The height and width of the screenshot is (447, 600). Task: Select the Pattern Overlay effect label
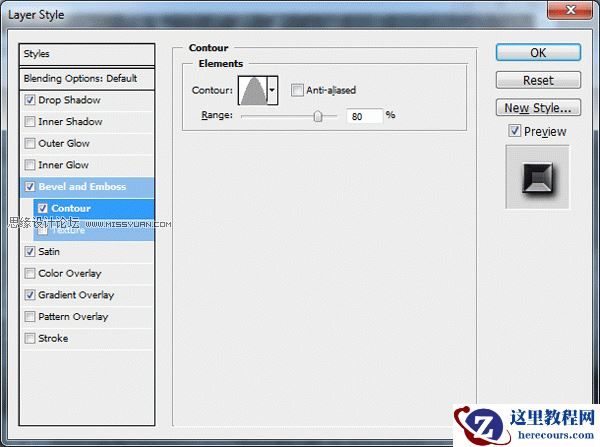tap(73, 317)
